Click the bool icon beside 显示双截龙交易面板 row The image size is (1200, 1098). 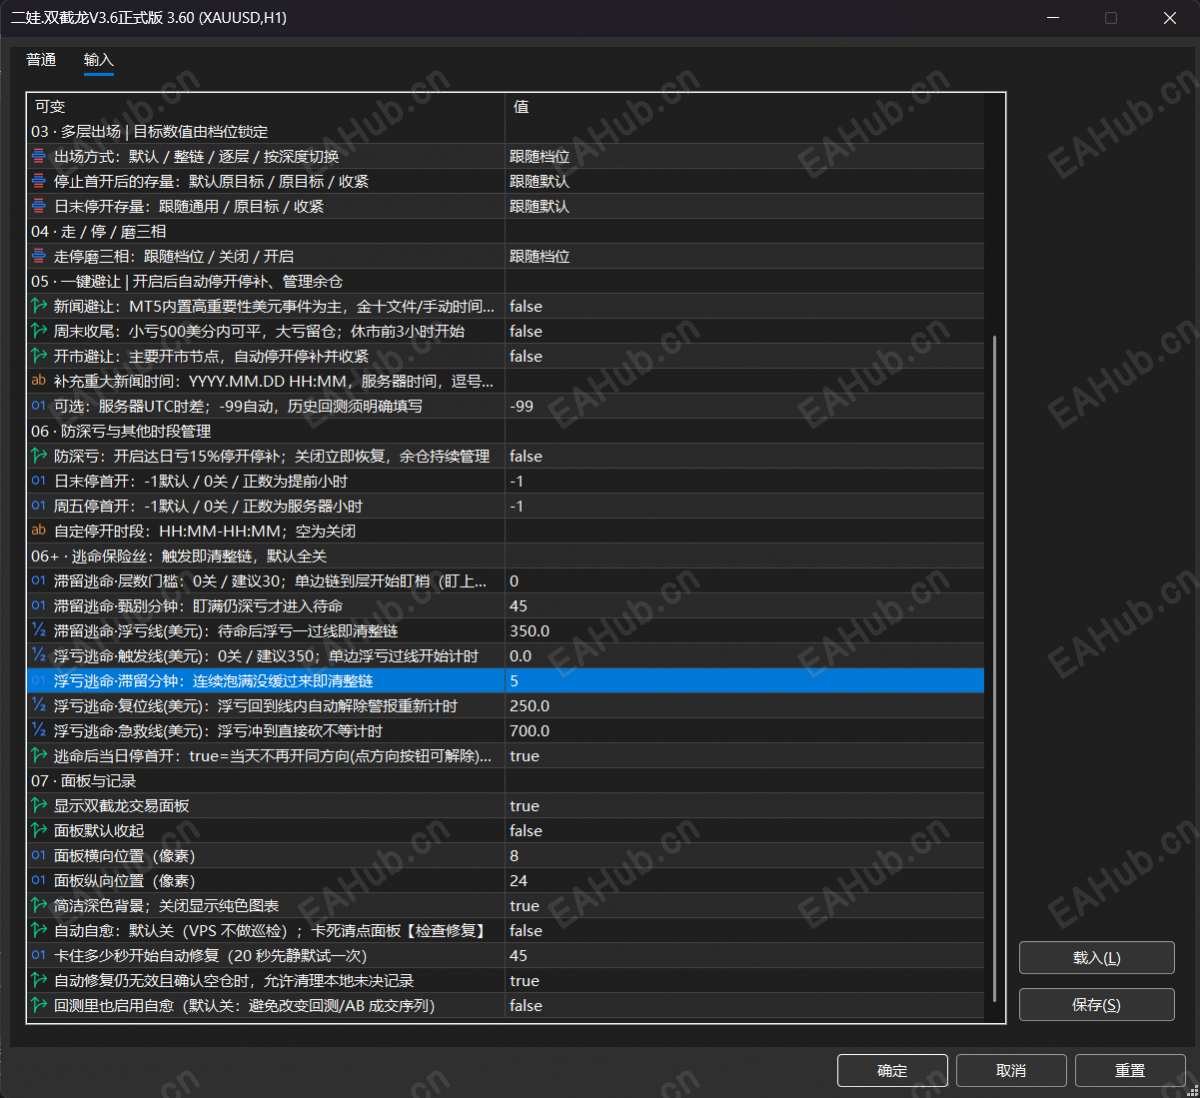(39, 806)
